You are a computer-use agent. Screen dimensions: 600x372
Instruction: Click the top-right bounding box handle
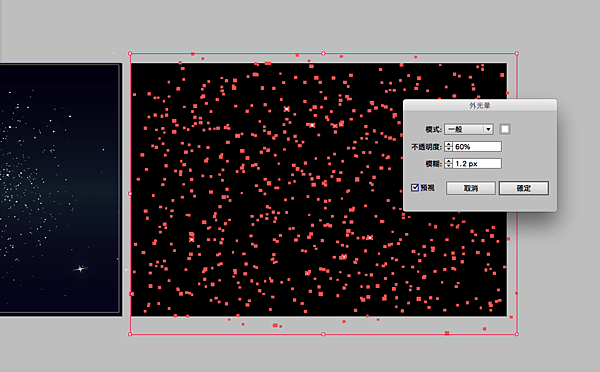click(517, 54)
